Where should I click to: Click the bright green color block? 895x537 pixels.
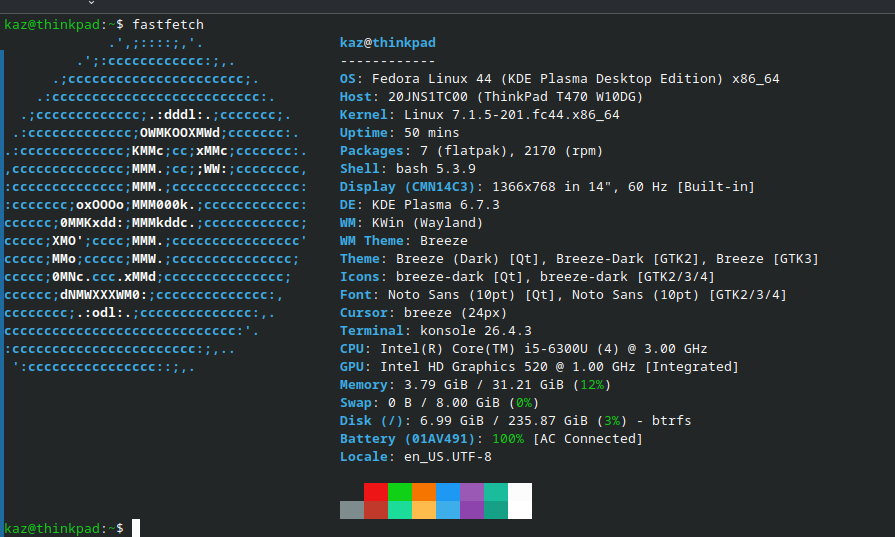(x=400, y=492)
